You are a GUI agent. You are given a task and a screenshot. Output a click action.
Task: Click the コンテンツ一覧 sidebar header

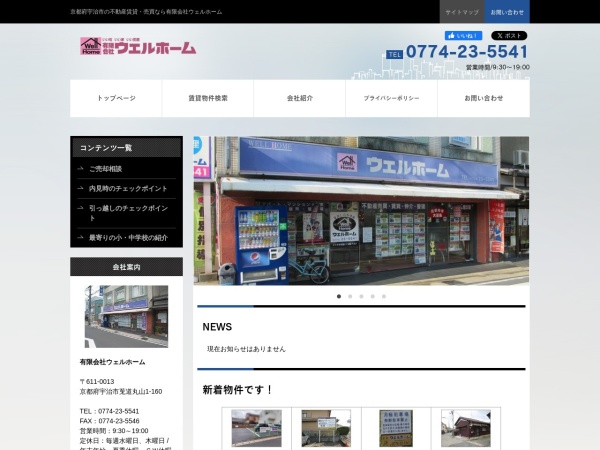(126, 148)
